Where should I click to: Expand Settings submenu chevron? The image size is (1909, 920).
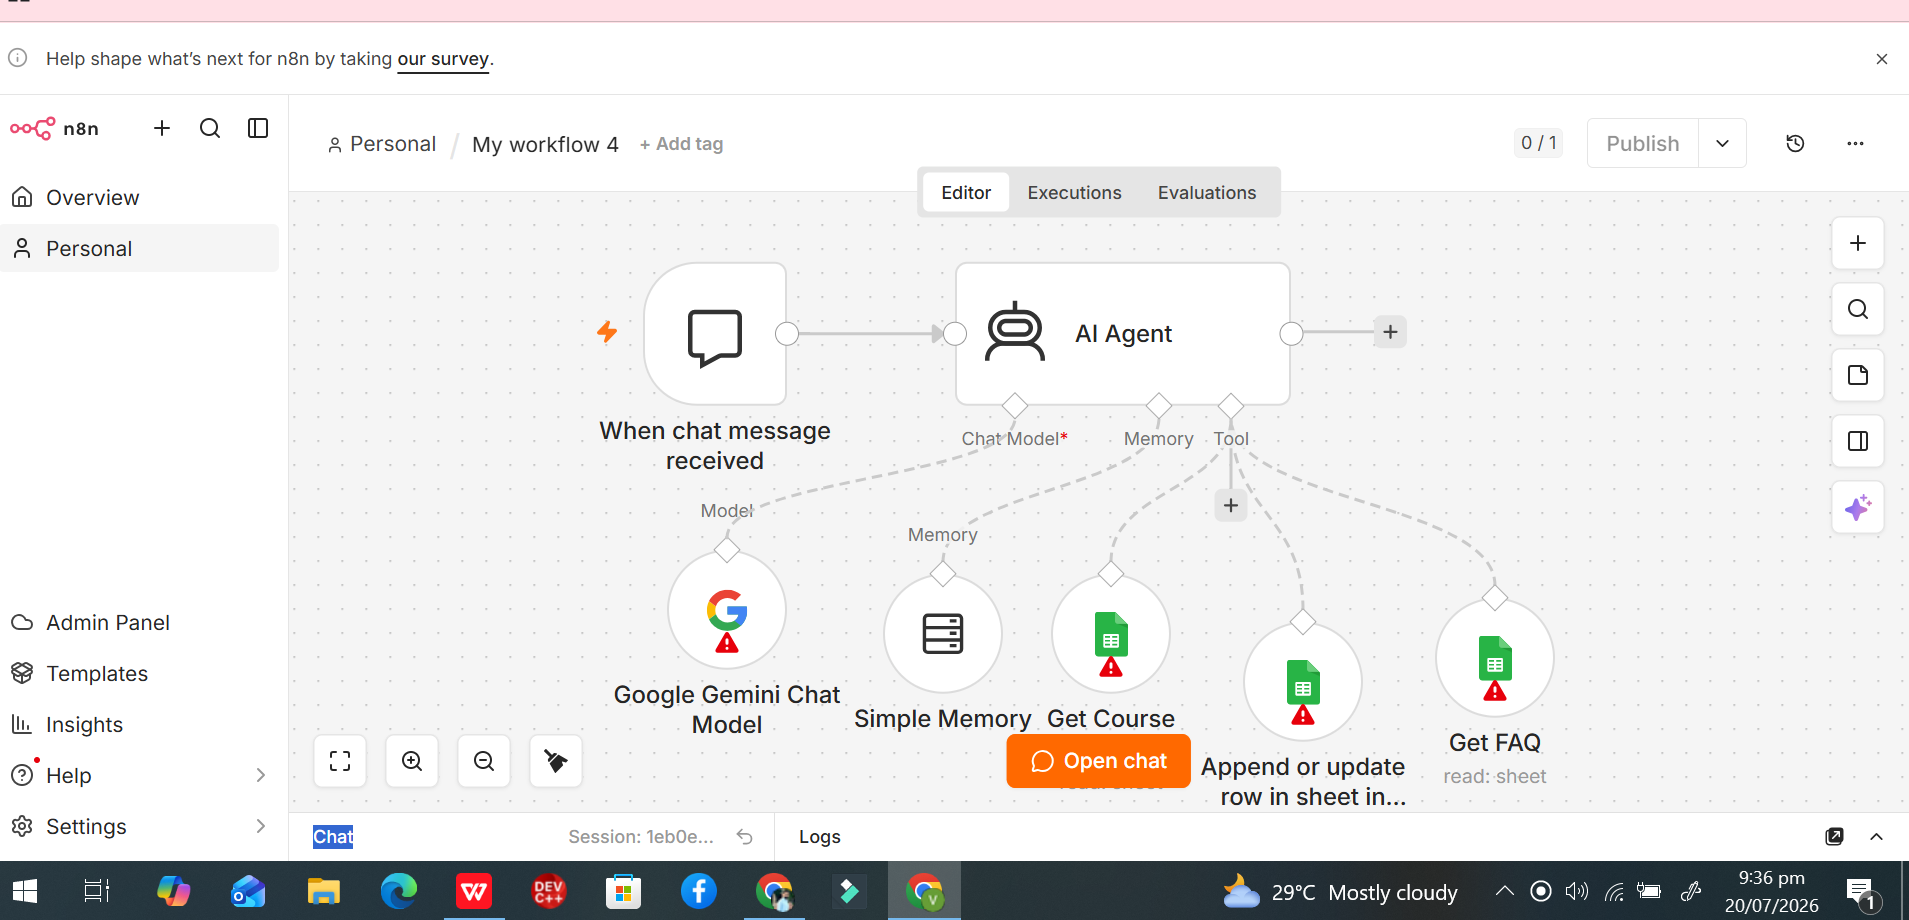pos(260,826)
